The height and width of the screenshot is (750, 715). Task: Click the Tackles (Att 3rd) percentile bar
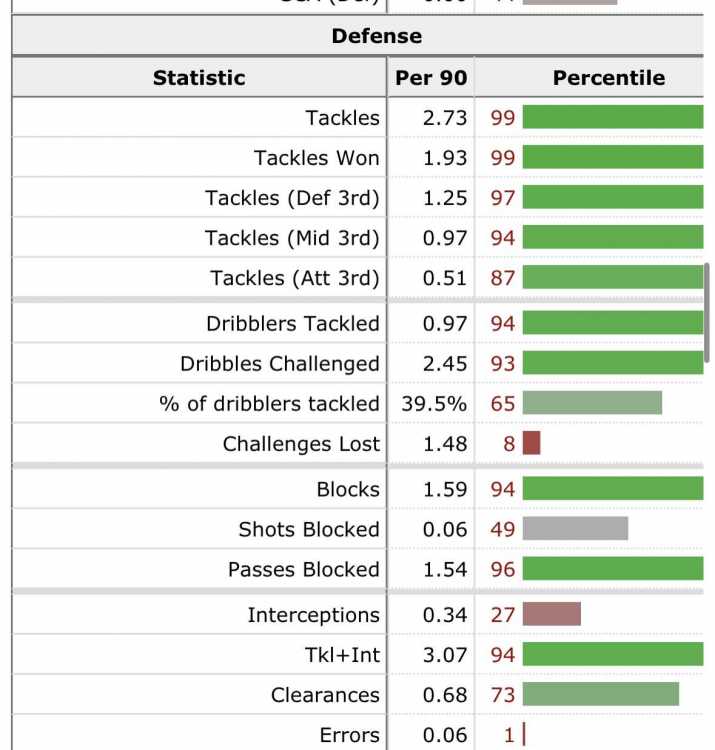(x=612, y=277)
